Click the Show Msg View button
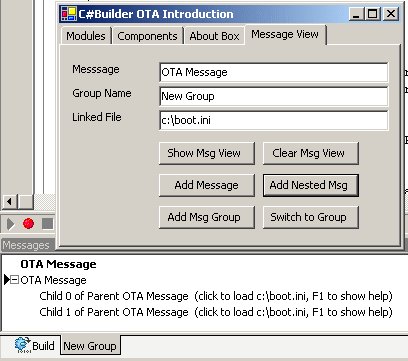This screenshot has height=361, width=408. coord(207,153)
